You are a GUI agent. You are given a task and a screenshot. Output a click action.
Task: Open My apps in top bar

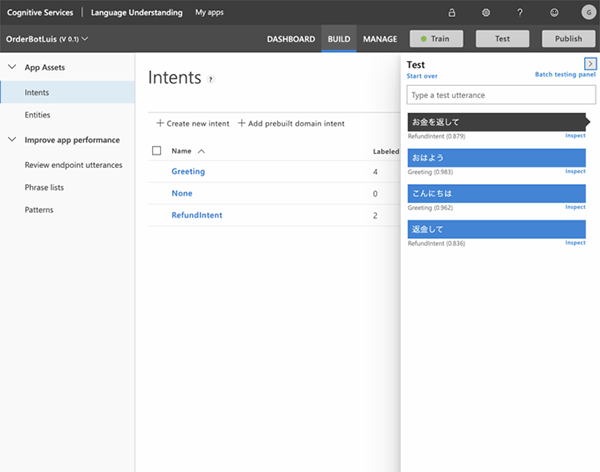click(x=209, y=13)
